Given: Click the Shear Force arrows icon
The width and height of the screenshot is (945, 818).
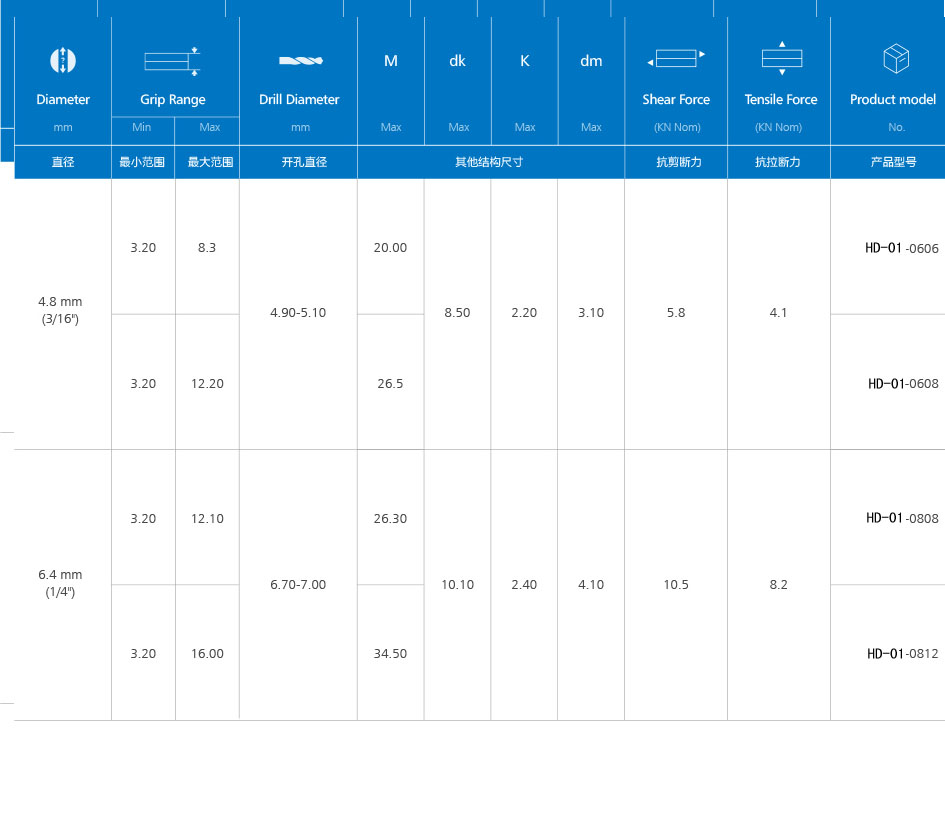Looking at the screenshot, I should click(x=676, y=59).
